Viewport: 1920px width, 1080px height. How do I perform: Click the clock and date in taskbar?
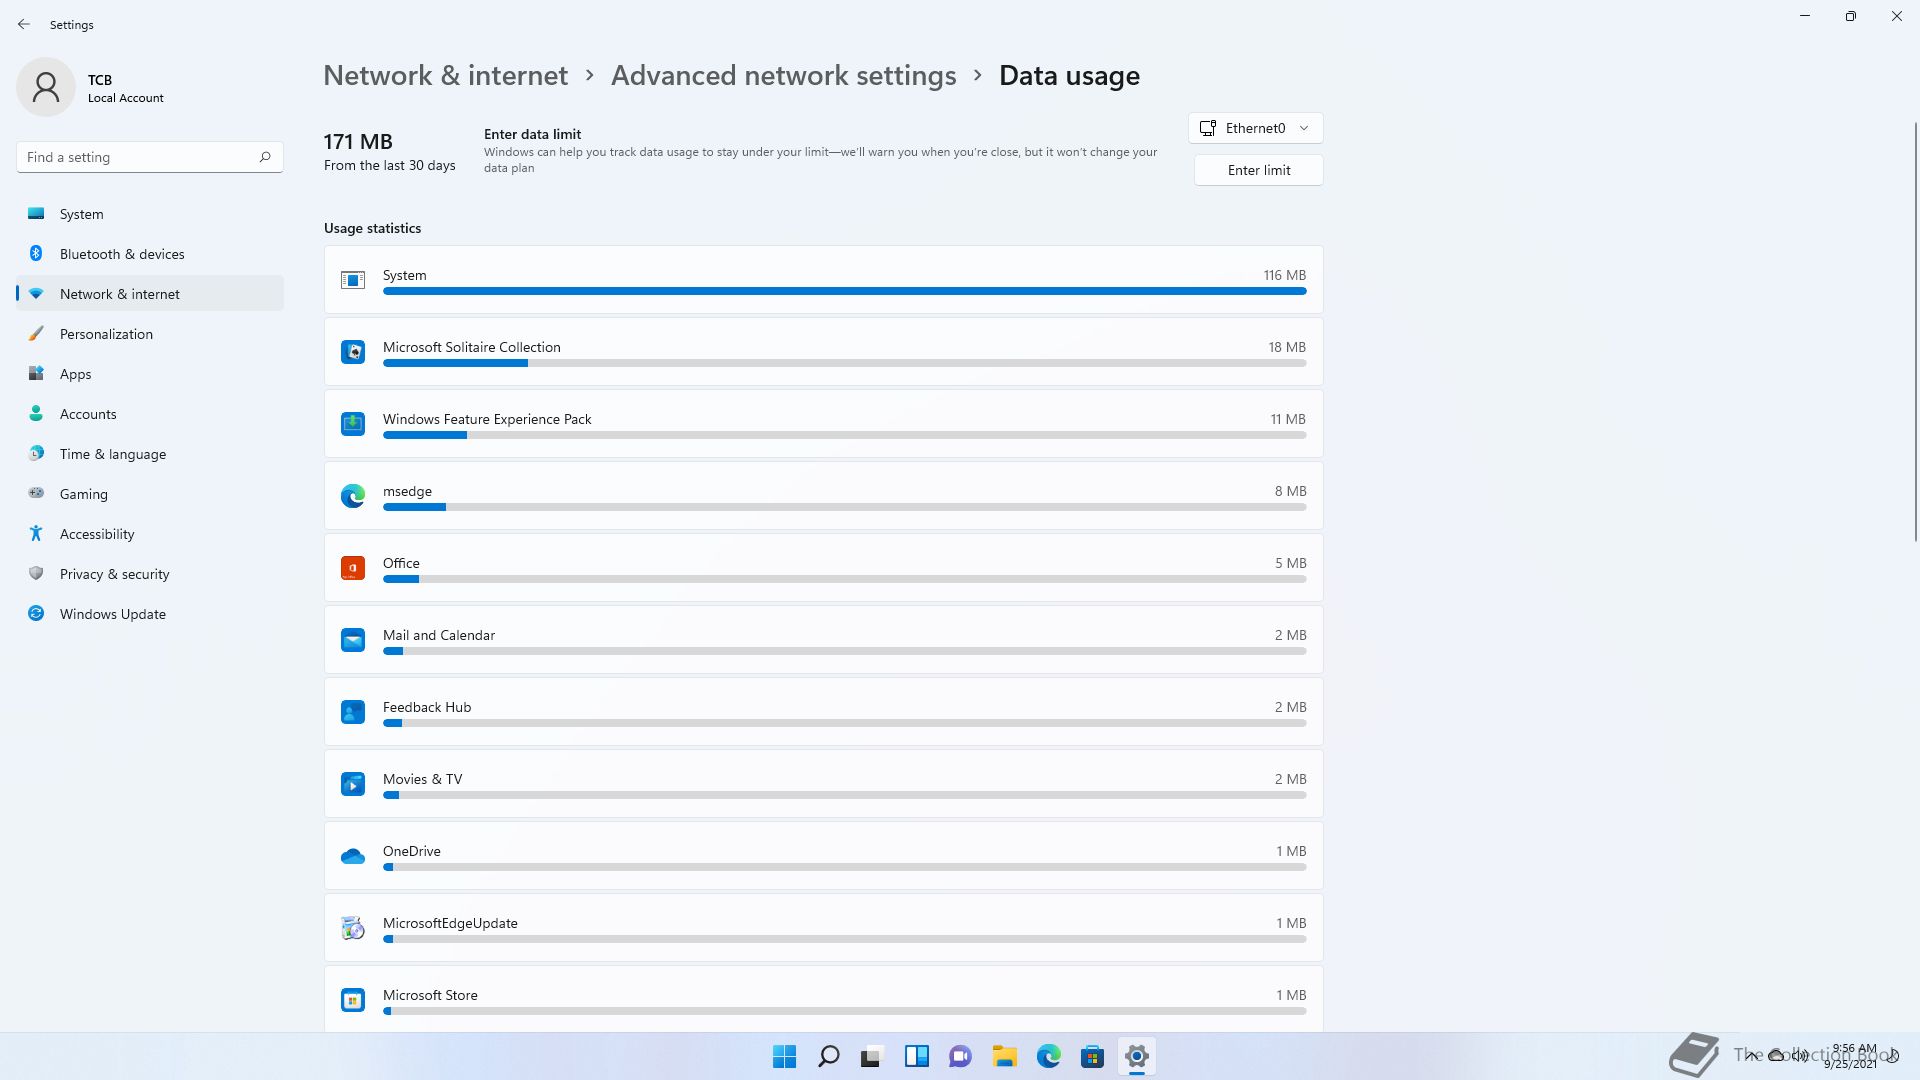pyautogui.click(x=1851, y=1056)
